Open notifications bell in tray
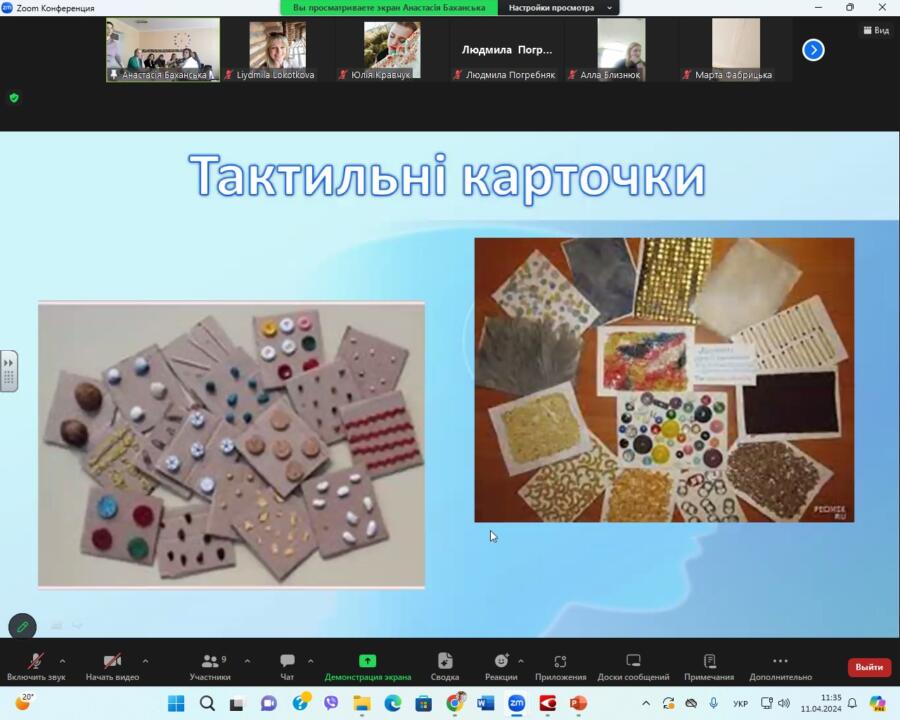Screen dimensions: 900x720 pyautogui.click(x=852, y=703)
